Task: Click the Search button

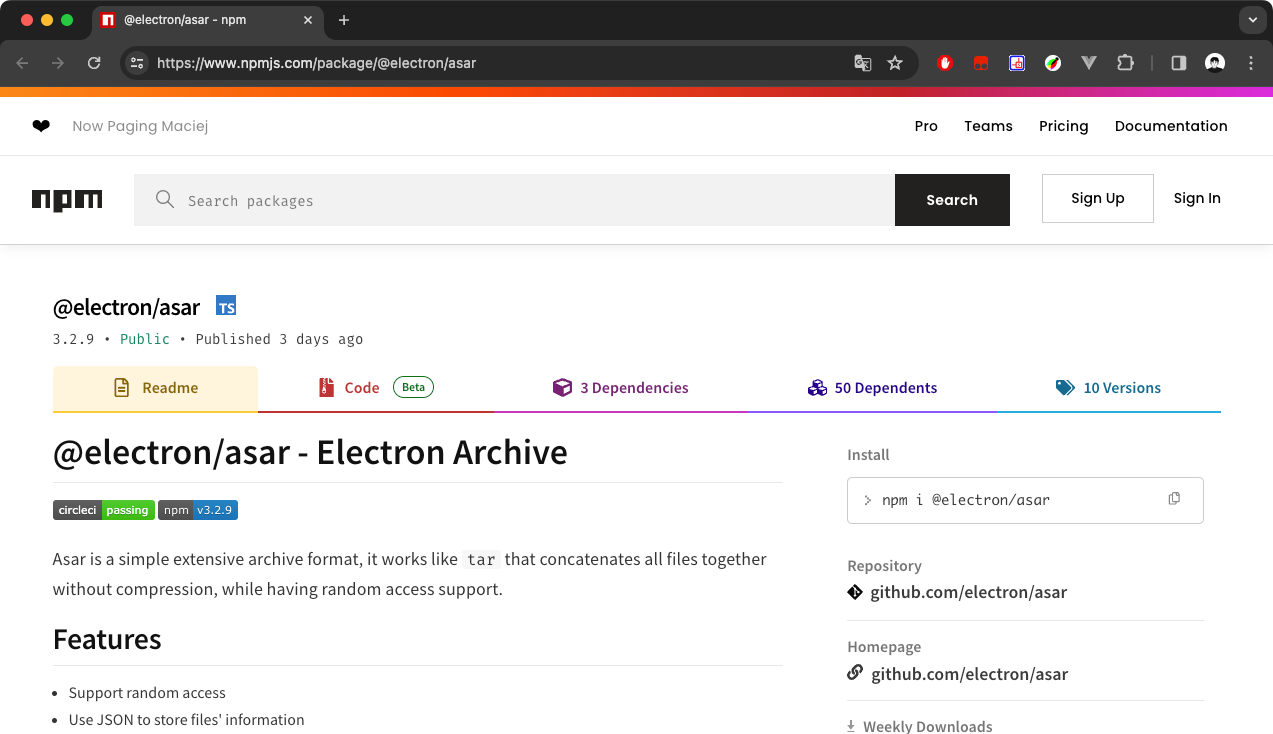Action: click(952, 200)
